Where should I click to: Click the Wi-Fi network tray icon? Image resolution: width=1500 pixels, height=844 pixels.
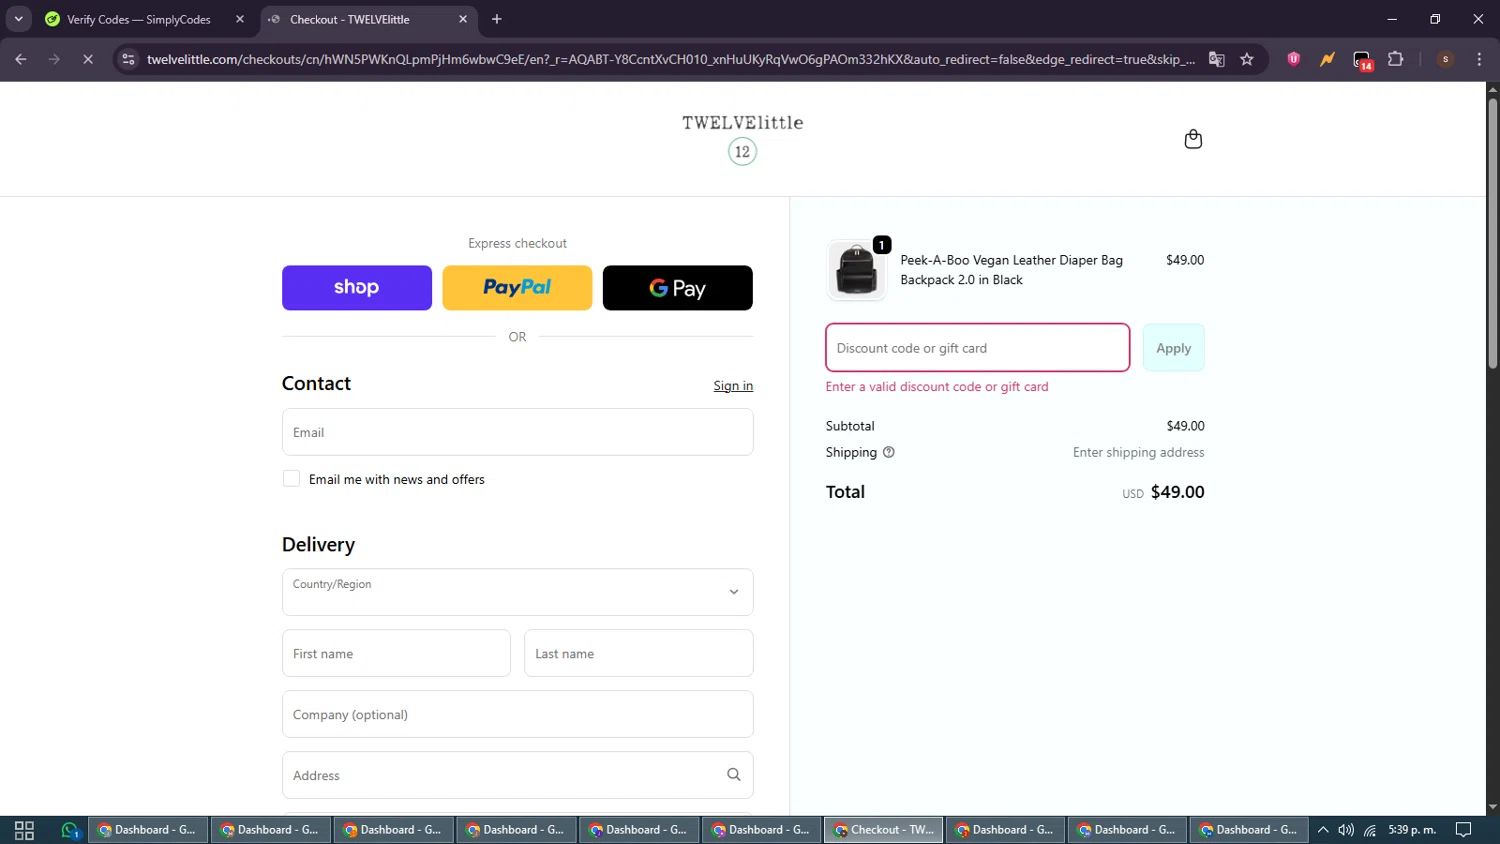[x=1370, y=830]
